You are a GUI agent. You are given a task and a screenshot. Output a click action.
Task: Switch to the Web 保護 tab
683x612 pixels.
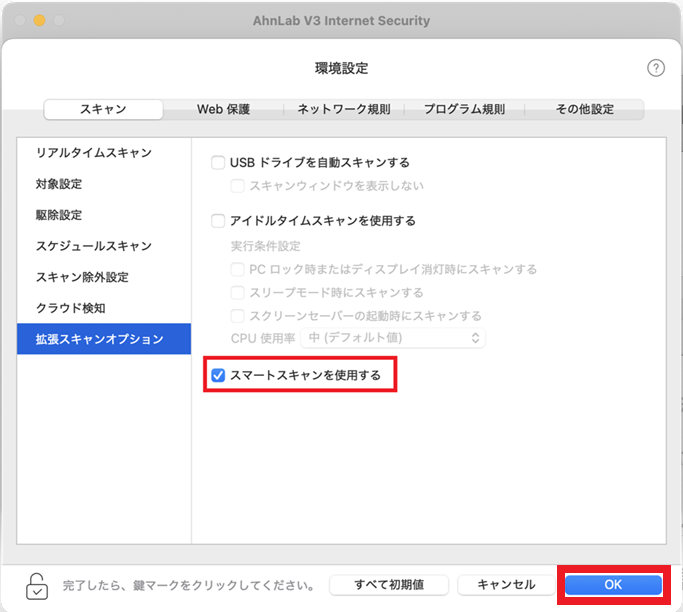[x=223, y=109]
